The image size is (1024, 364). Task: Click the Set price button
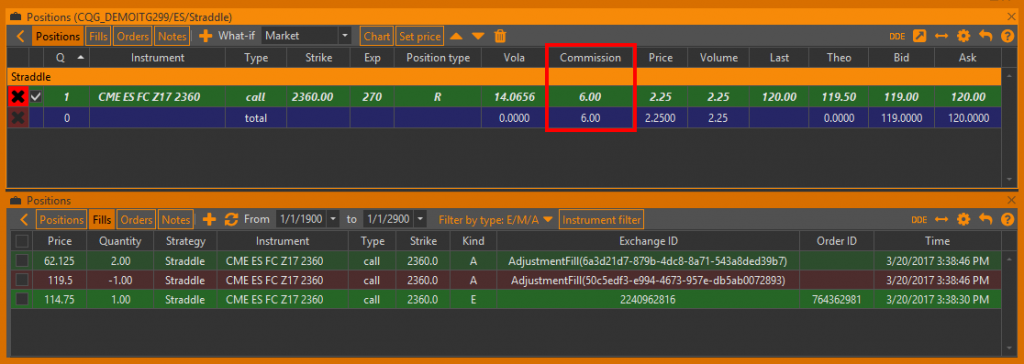click(420, 36)
